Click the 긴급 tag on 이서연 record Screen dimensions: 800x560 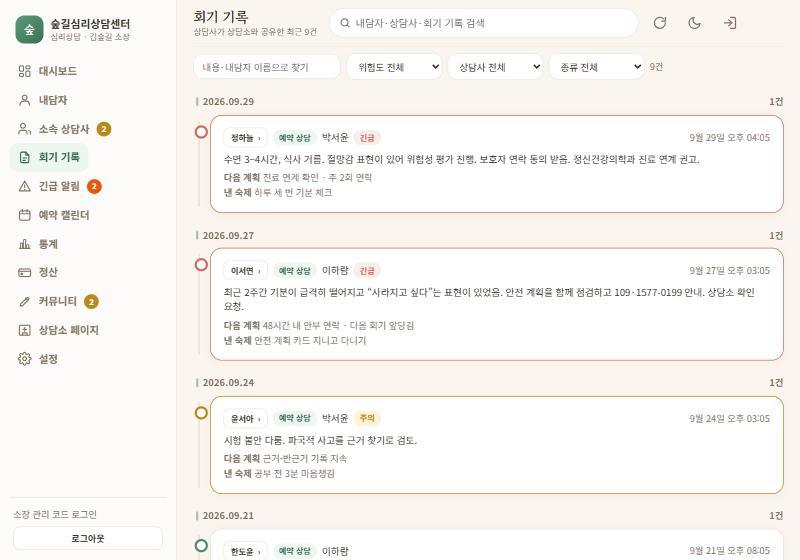pos(367,271)
